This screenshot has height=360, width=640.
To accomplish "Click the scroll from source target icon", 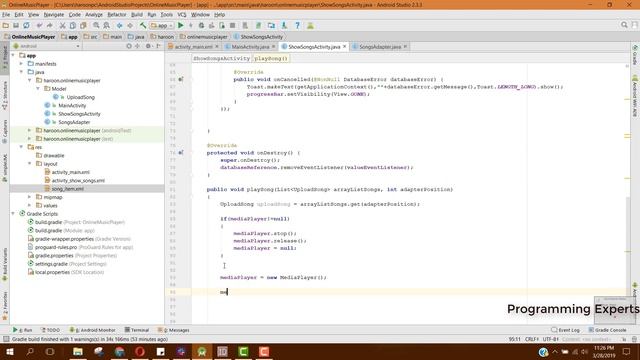I will click(129, 46).
